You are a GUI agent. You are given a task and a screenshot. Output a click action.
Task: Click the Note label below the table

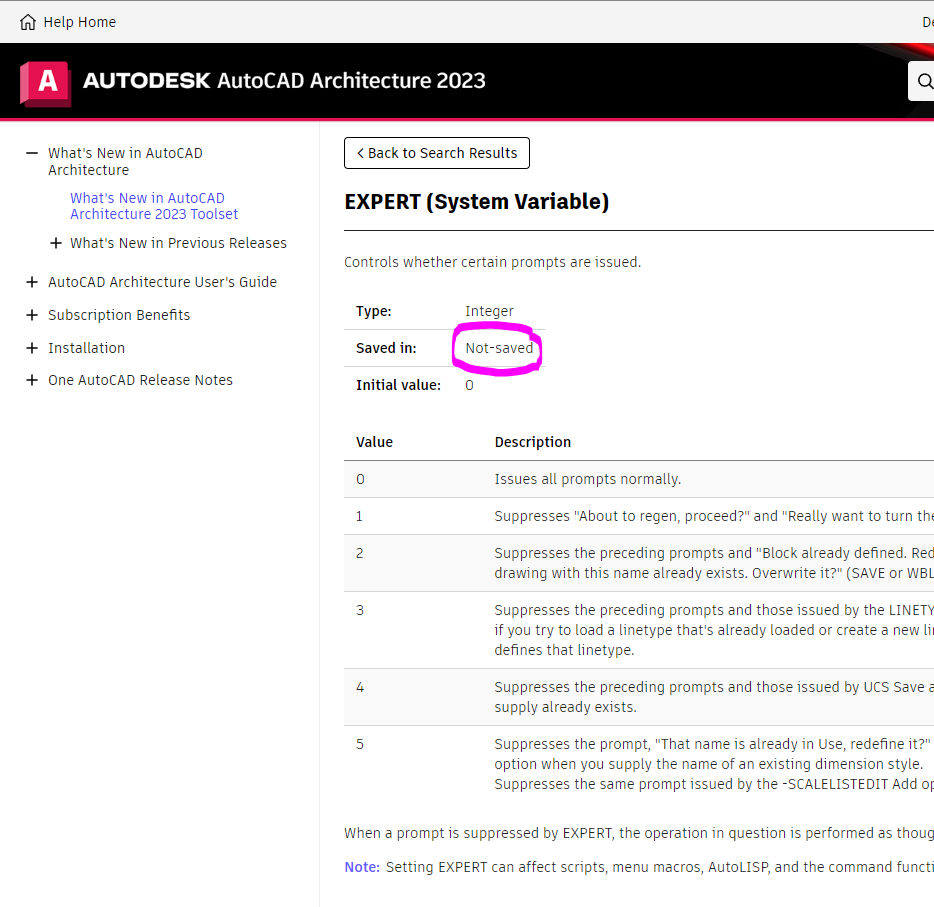tap(360, 866)
